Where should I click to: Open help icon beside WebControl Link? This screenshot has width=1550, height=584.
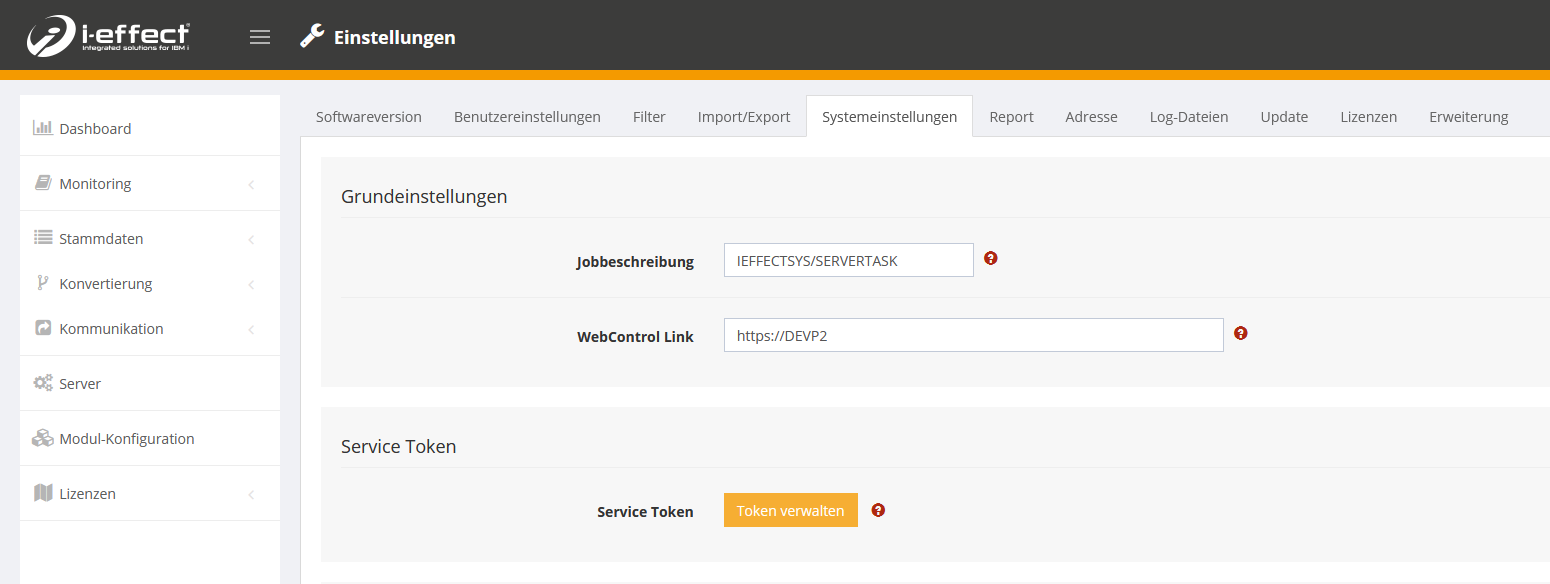click(1241, 333)
